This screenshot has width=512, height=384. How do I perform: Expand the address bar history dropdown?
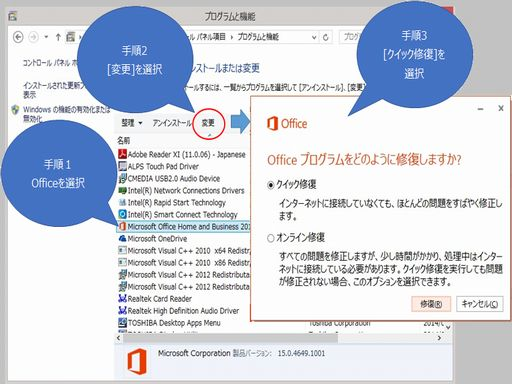click(x=314, y=37)
